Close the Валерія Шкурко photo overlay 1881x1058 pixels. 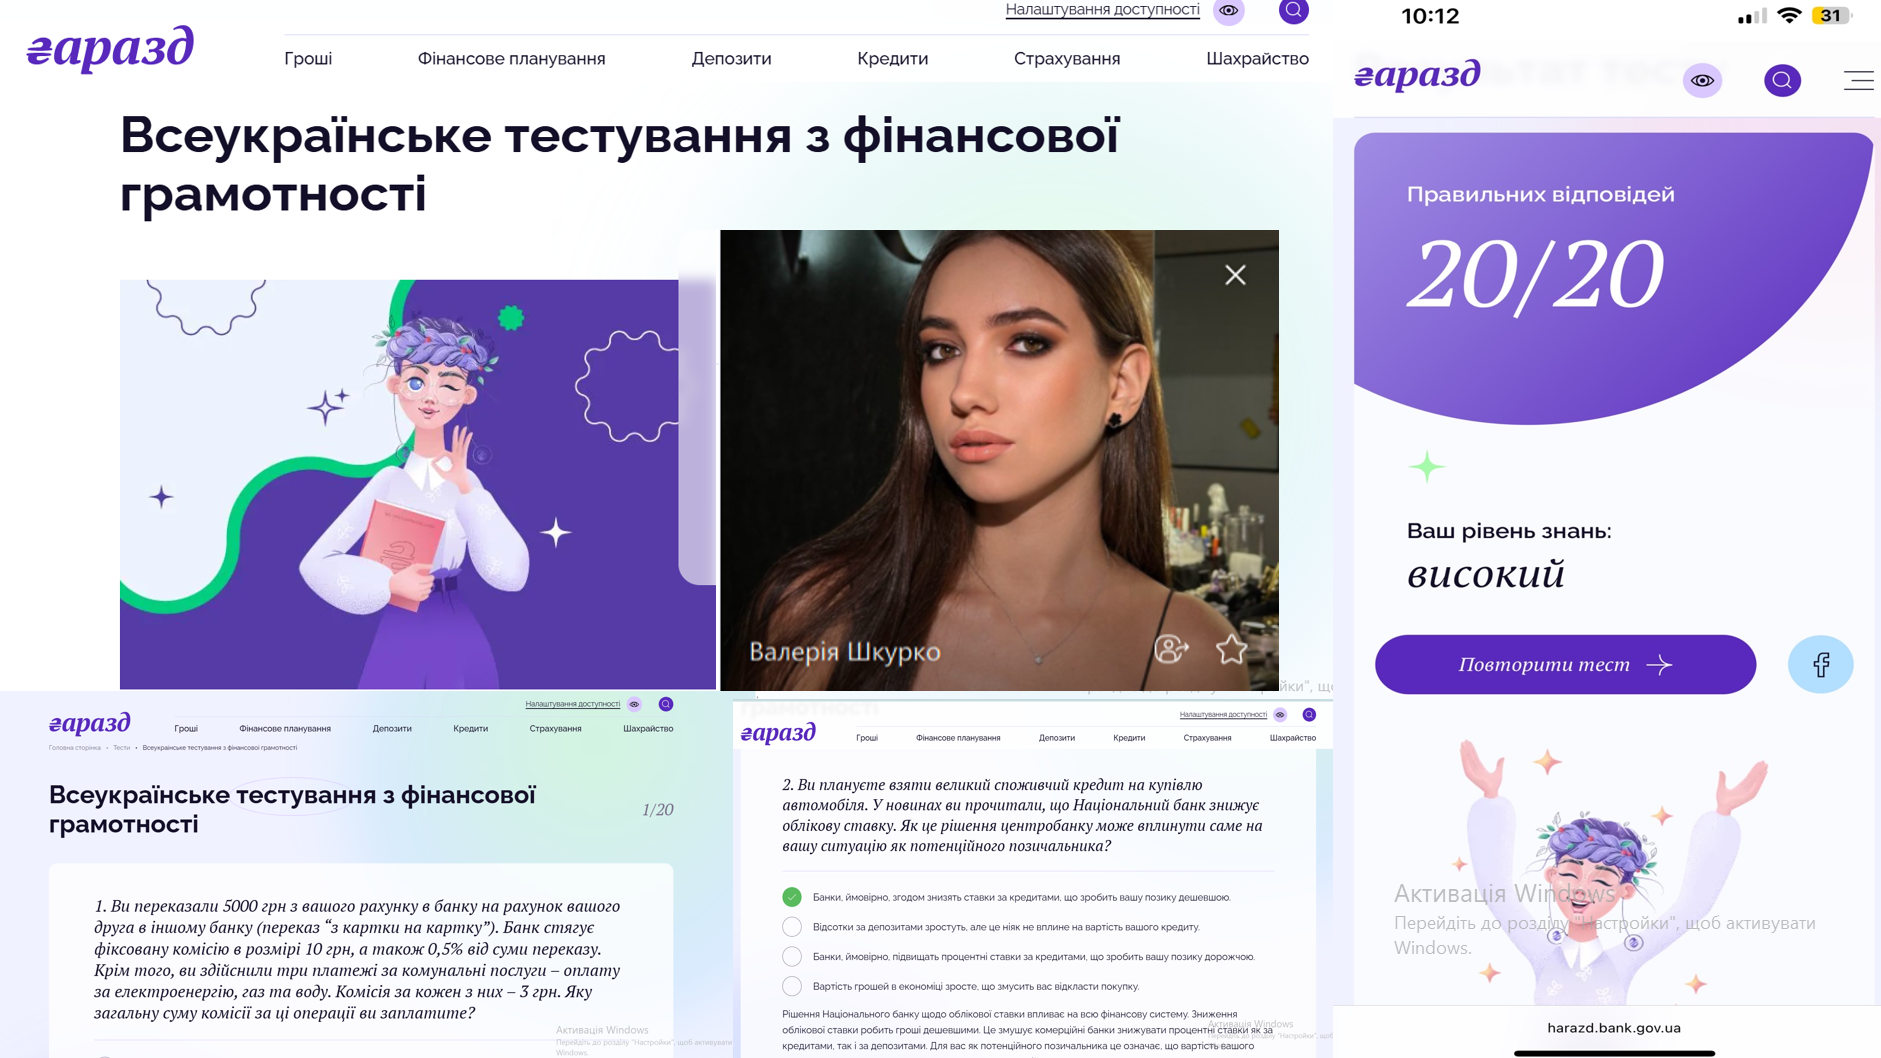(1235, 275)
